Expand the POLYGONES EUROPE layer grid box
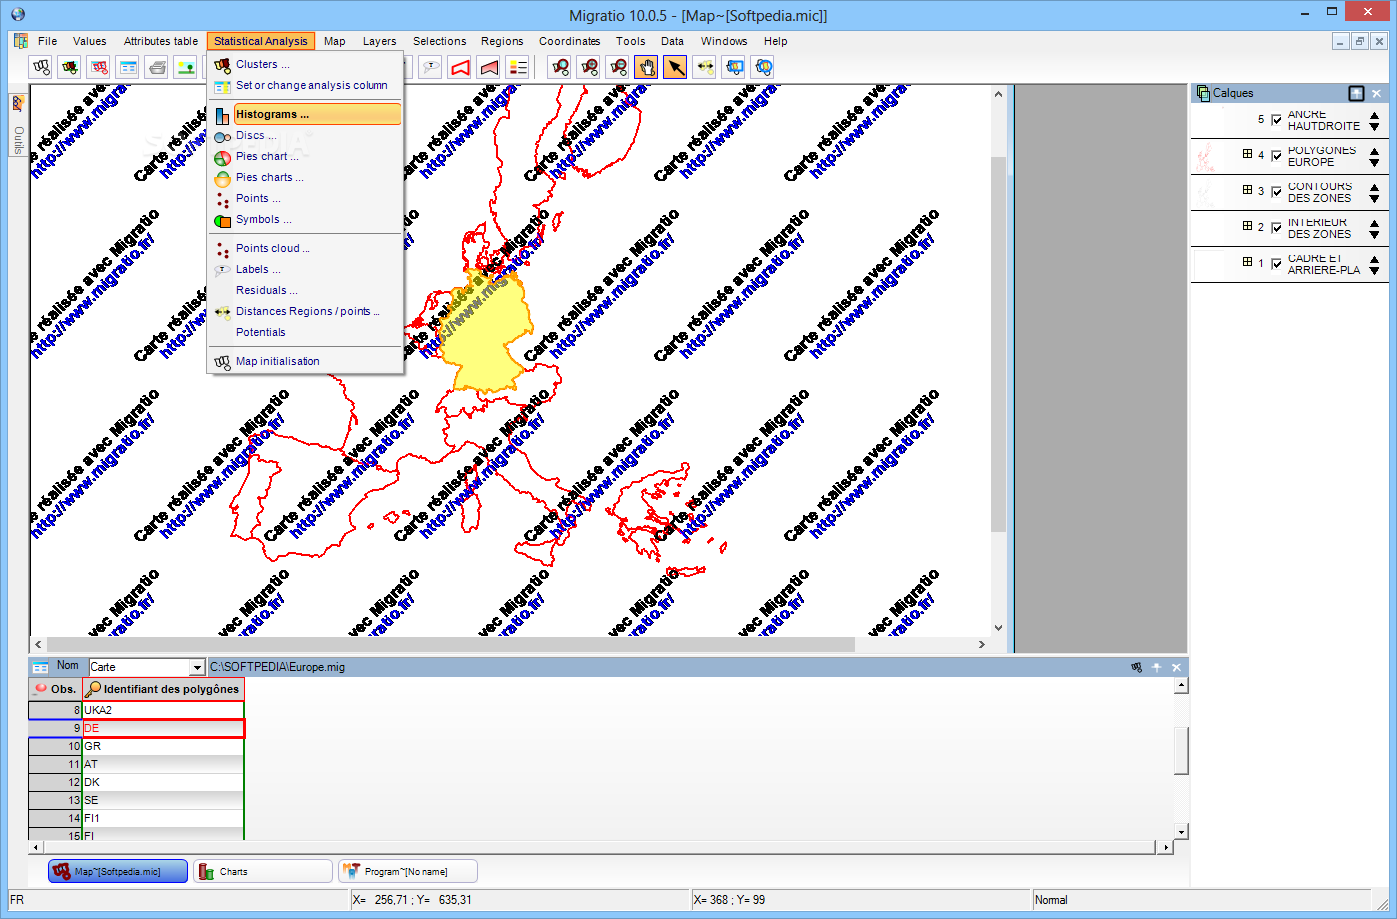Viewport: 1397px width, 919px height. click(1247, 154)
